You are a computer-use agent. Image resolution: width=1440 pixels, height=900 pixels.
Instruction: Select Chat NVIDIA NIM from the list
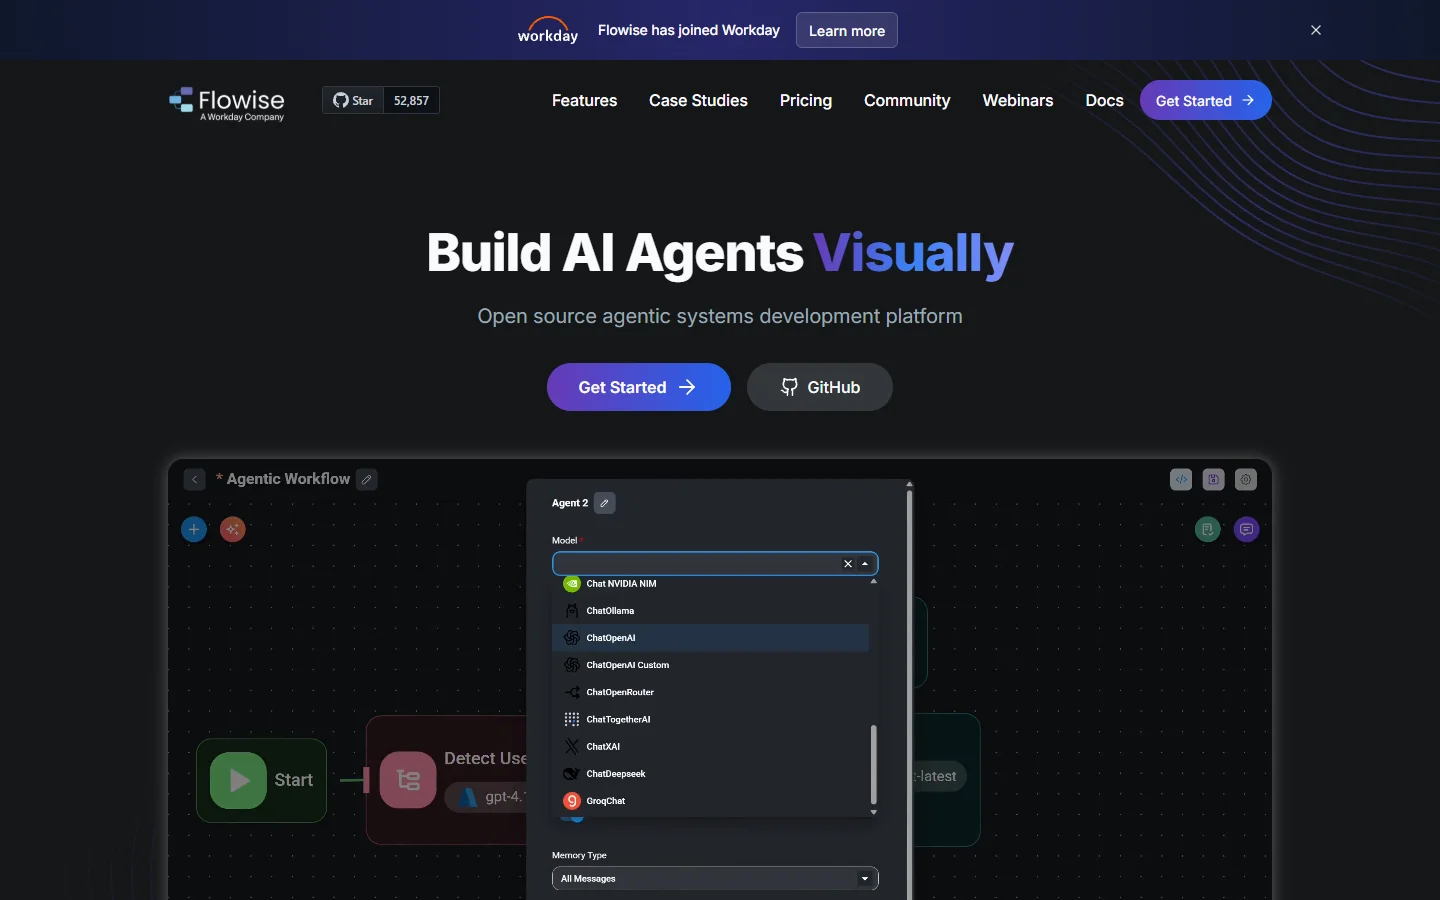(x=711, y=583)
